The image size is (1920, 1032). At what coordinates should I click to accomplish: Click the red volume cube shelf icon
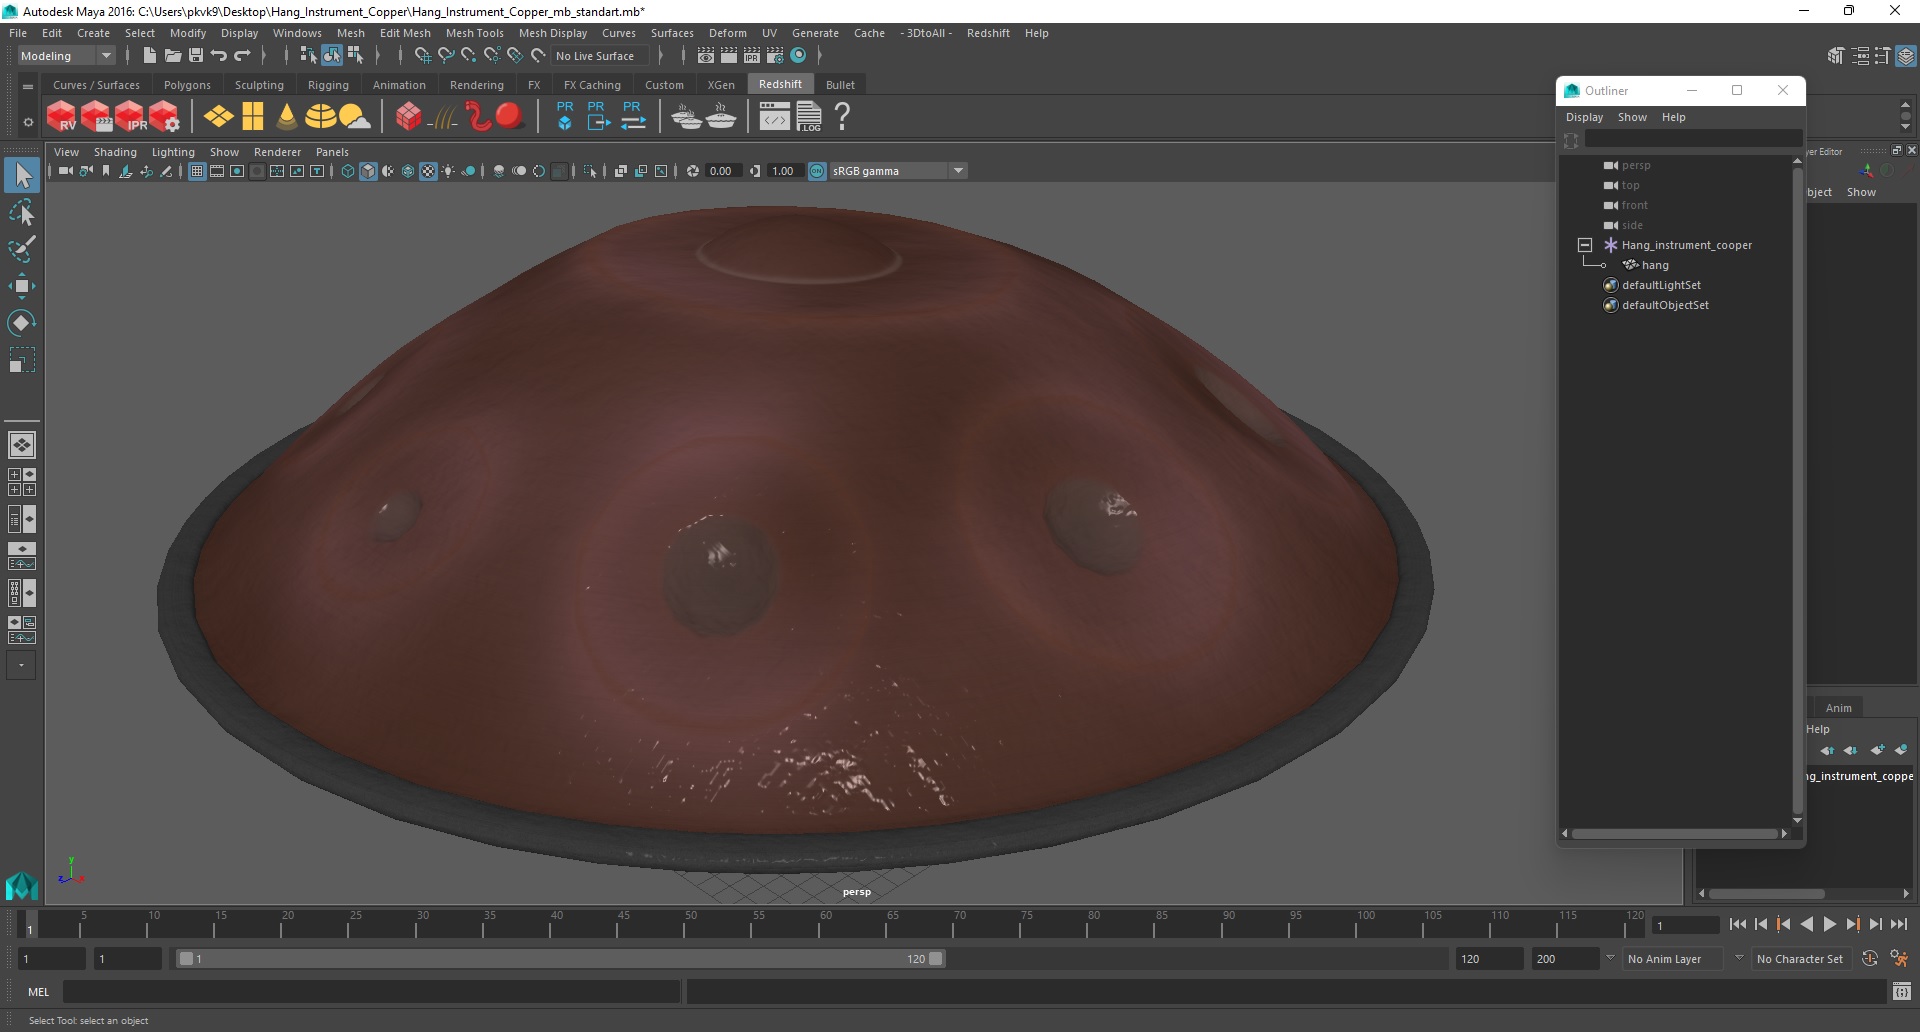(x=409, y=117)
